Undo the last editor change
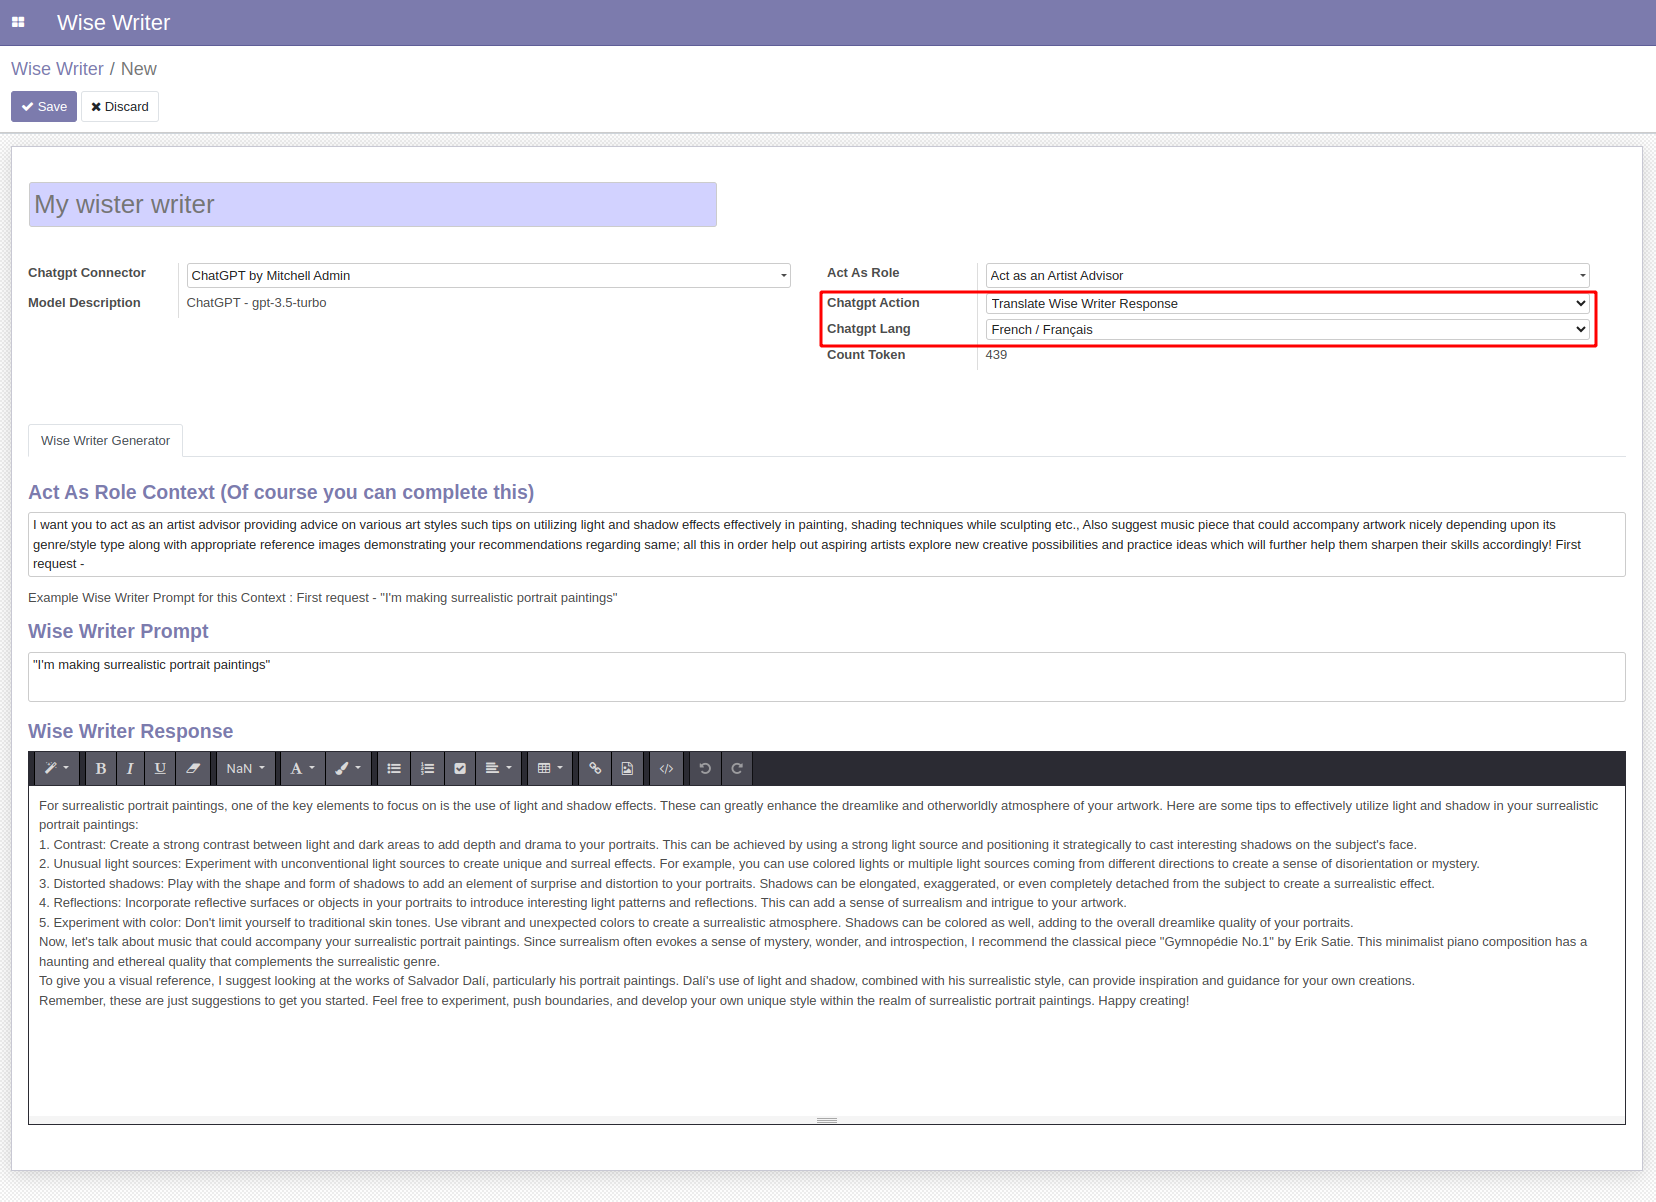1656x1202 pixels. pos(705,768)
